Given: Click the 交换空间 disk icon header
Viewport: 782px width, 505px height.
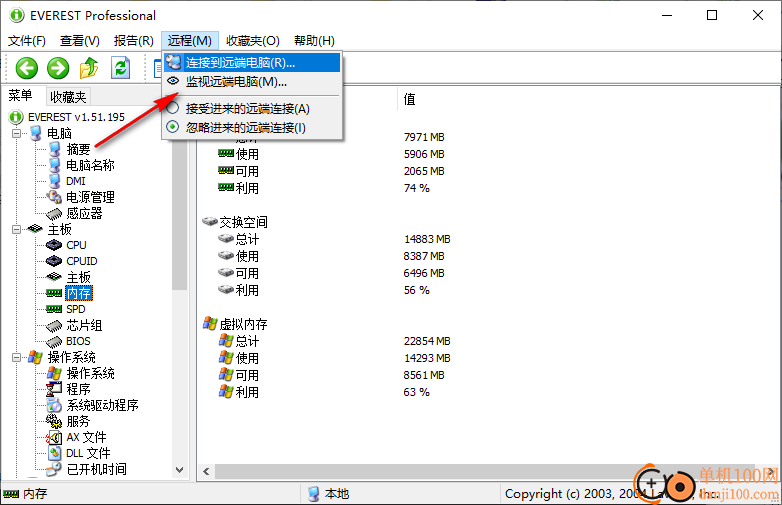Looking at the screenshot, I should tap(210, 221).
